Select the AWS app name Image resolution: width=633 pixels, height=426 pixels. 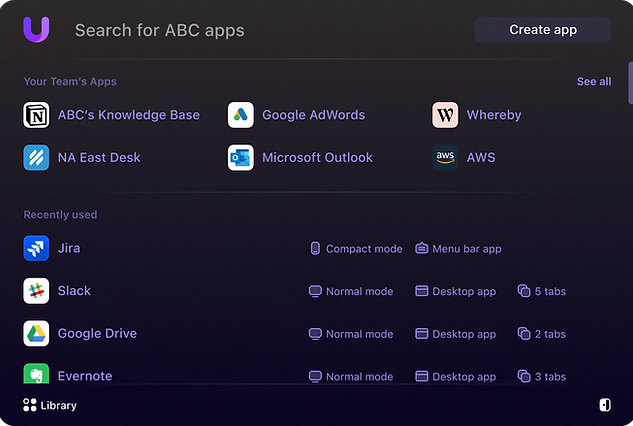pos(481,157)
